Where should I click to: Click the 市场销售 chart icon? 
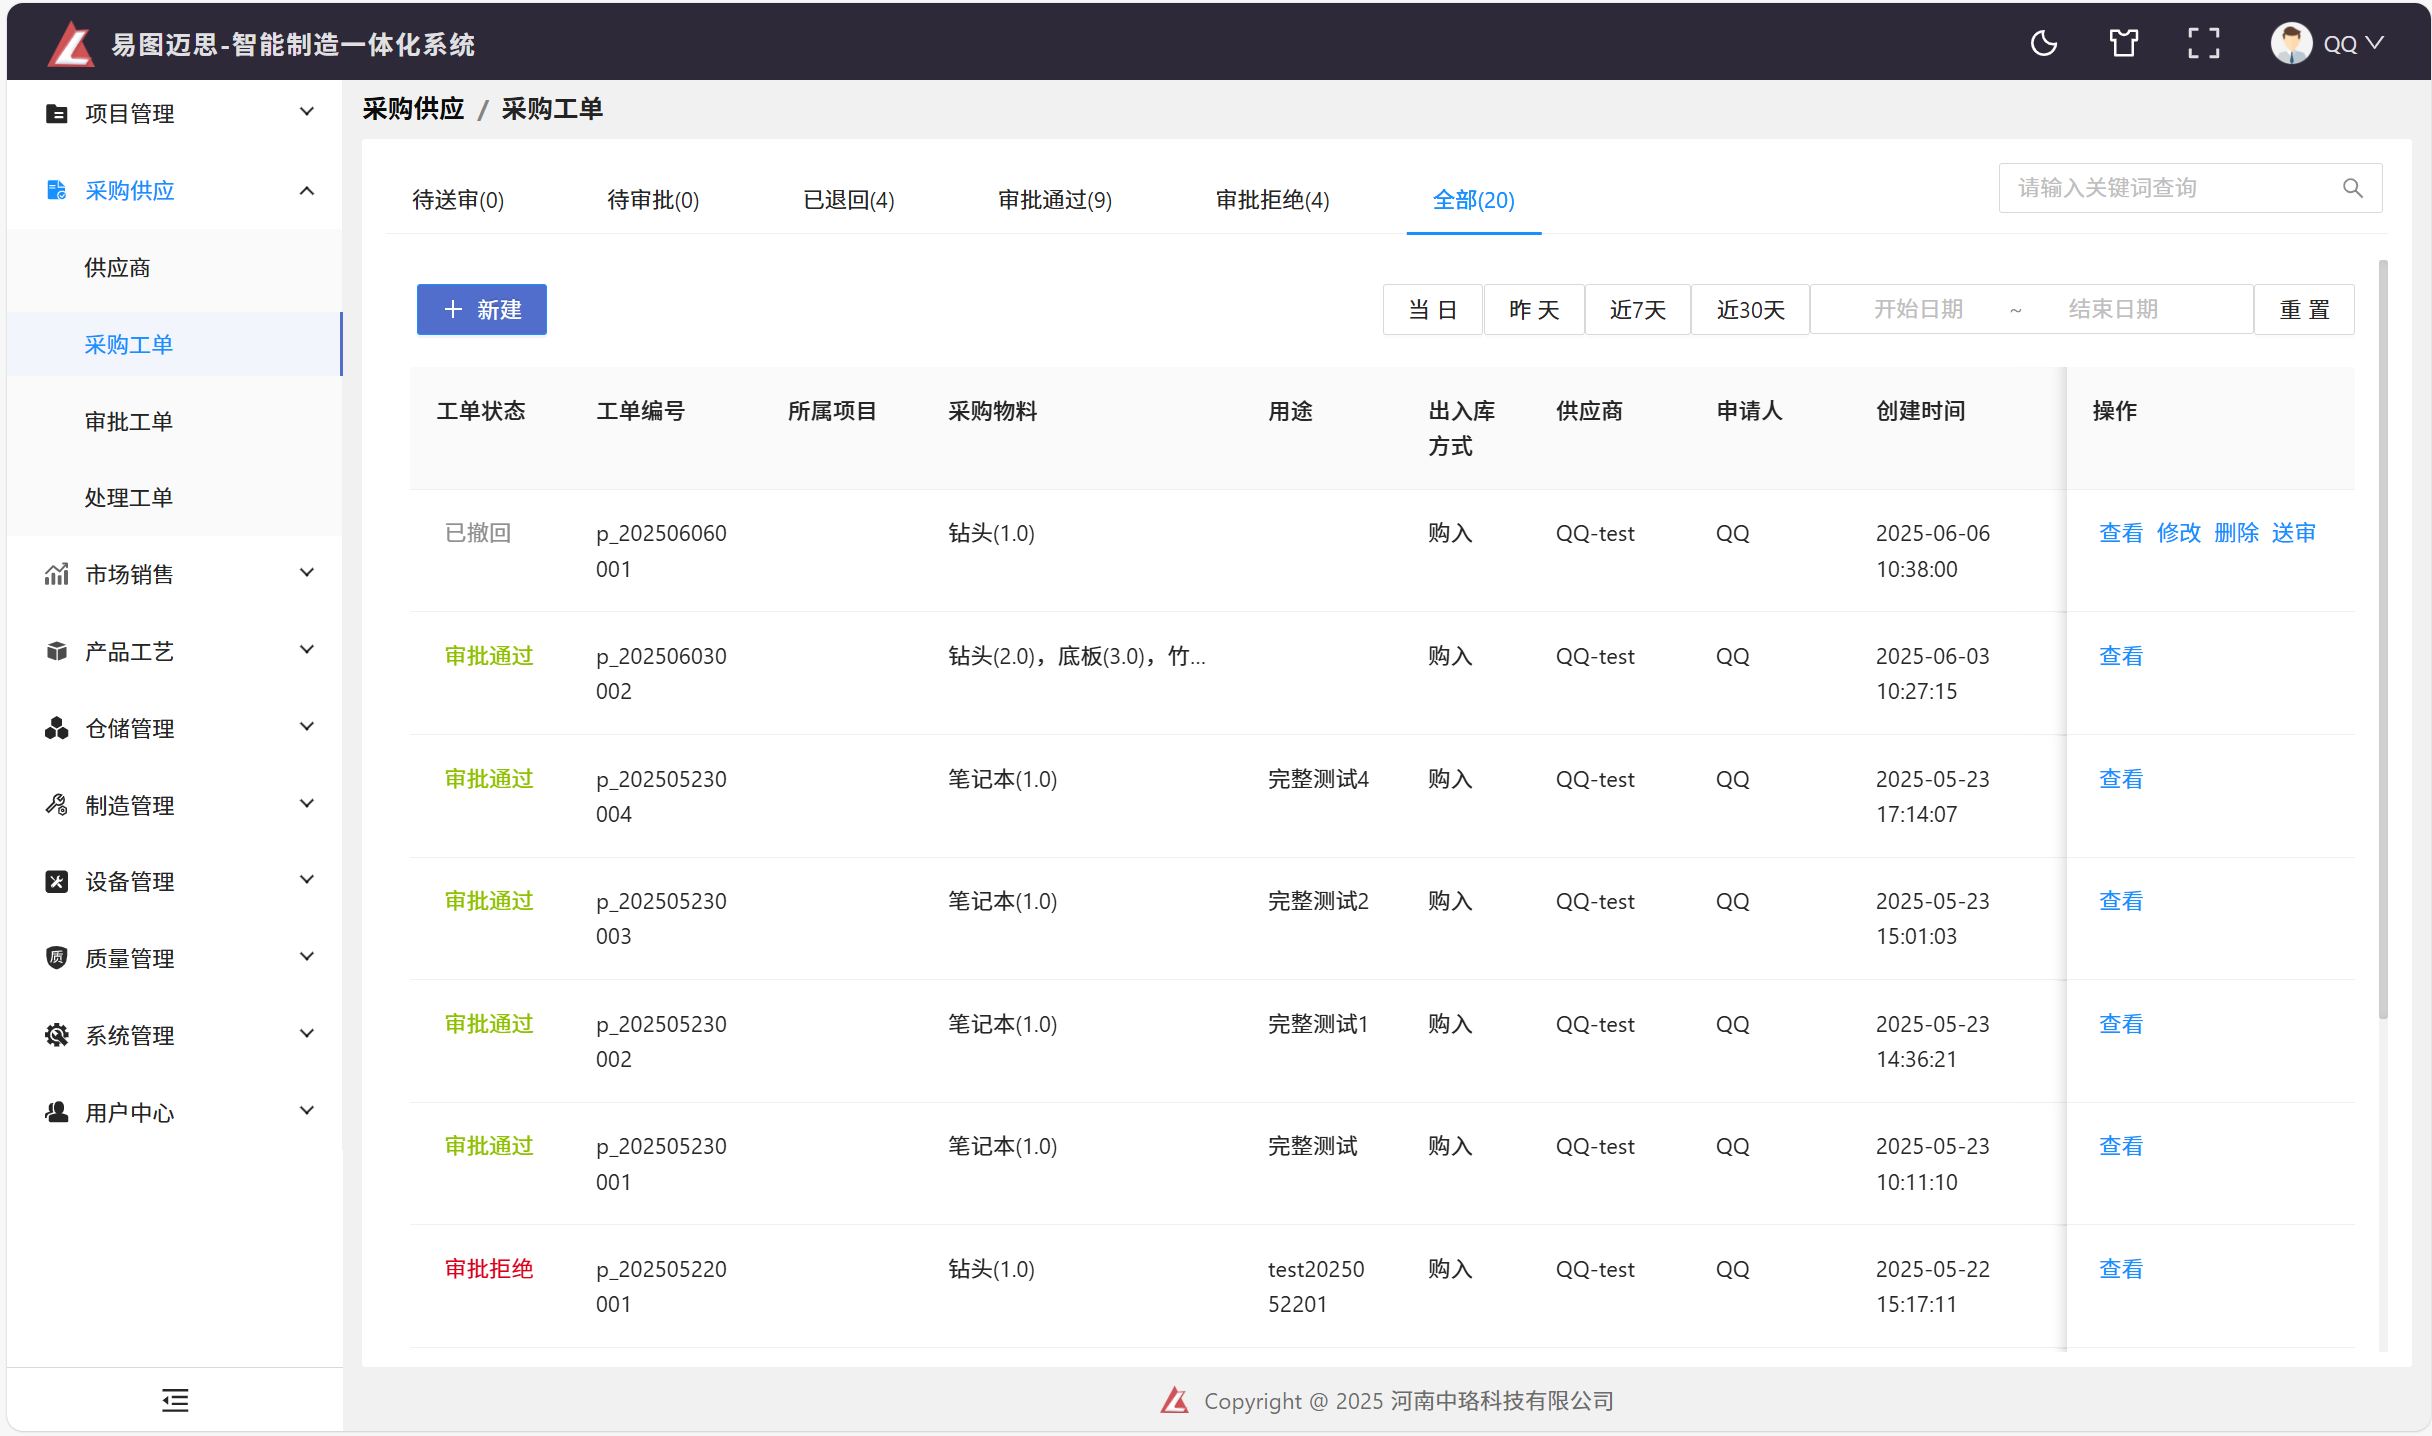(x=57, y=574)
